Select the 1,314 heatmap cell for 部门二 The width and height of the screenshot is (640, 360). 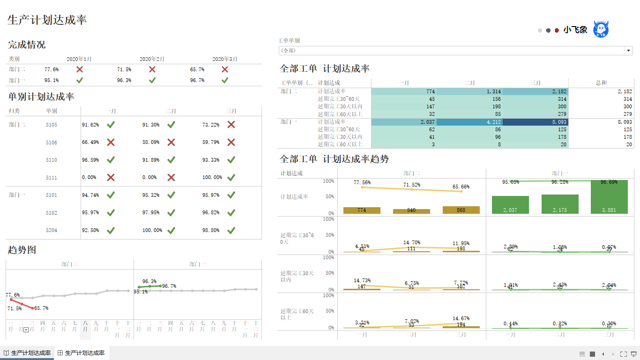click(x=470, y=91)
